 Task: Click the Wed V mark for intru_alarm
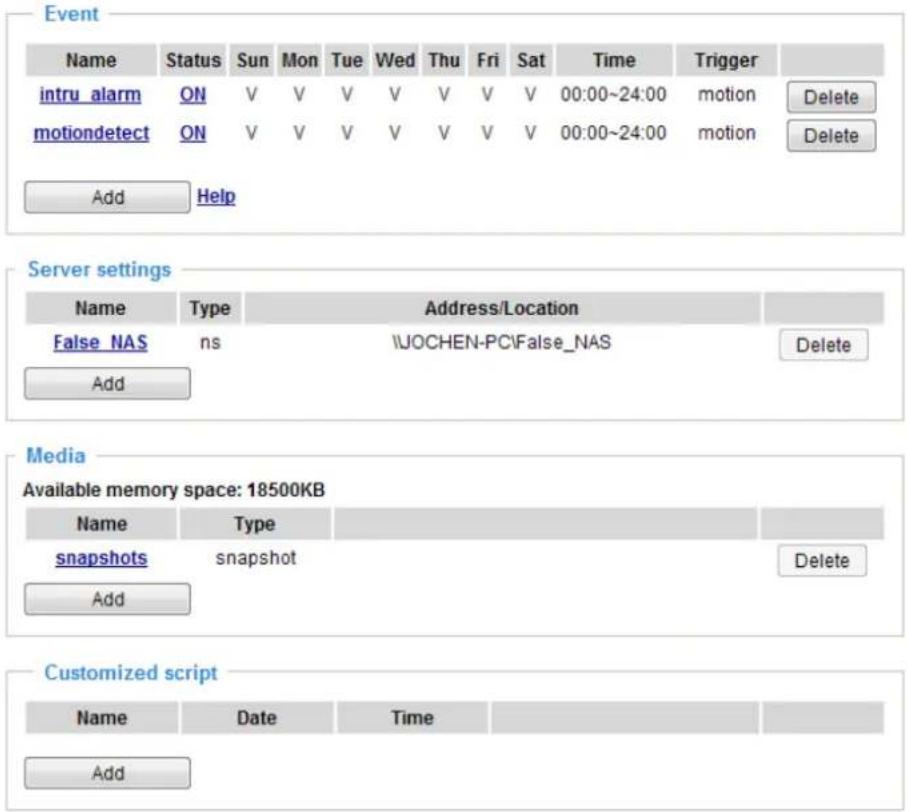click(x=394, y=94)
